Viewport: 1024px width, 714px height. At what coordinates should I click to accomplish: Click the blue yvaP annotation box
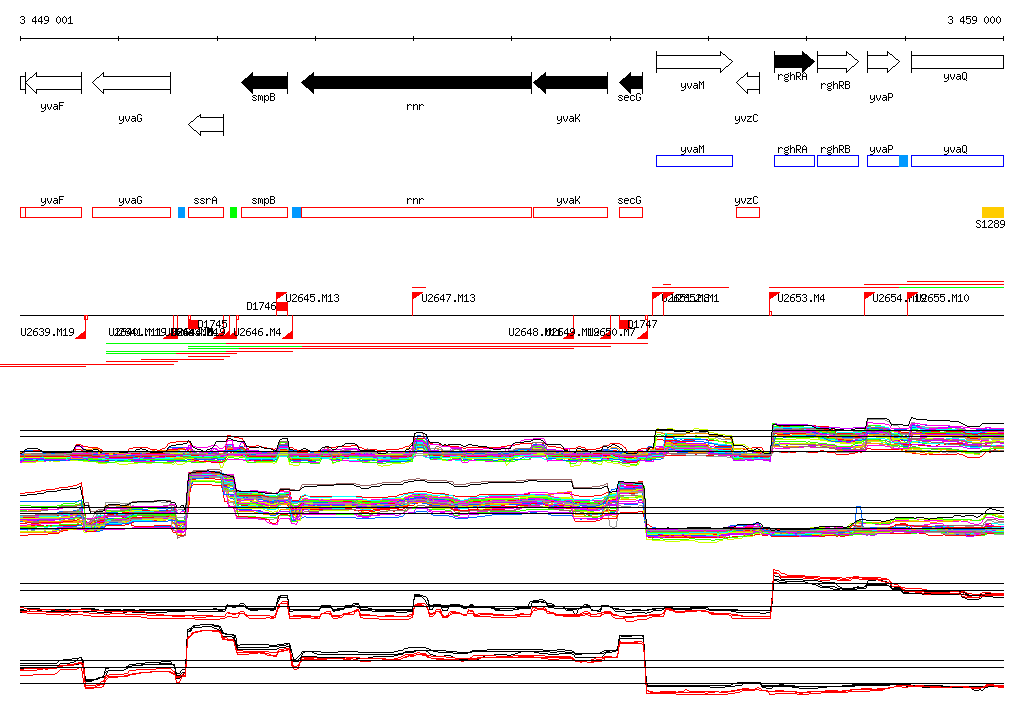pyautogui.click(x=883, y=161)
